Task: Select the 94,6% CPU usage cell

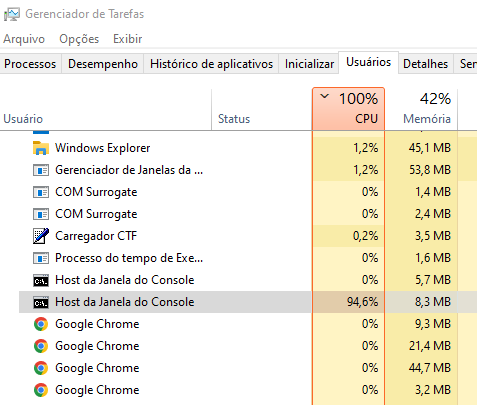Action: [348, 302]
